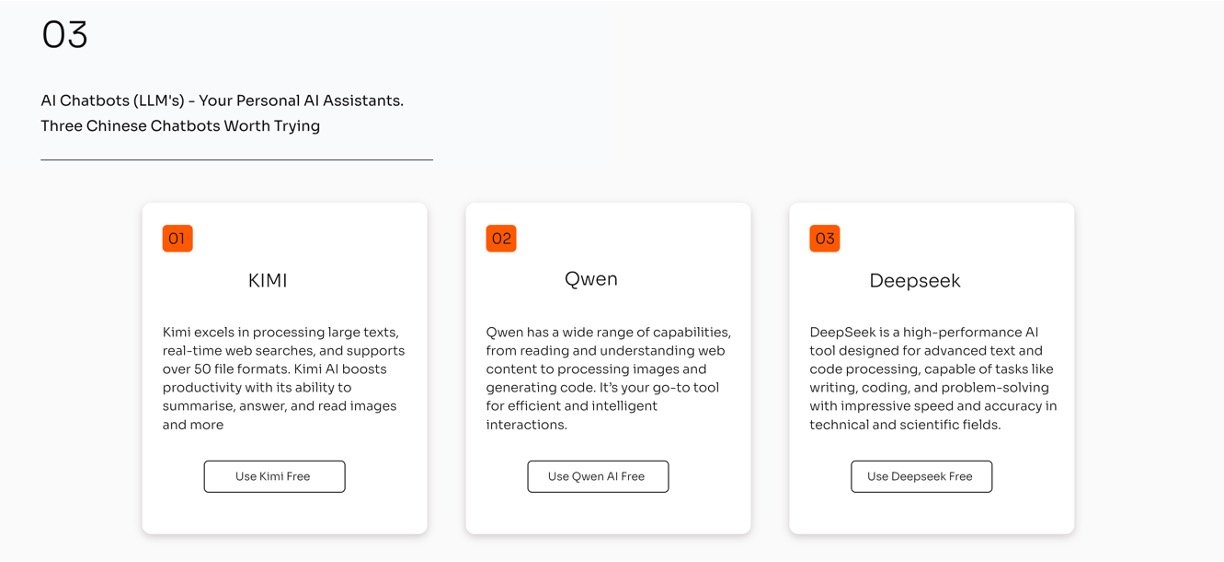Viewport: 1224px width, 562px height.
Task: Click the Use Kimi Free button
Action: (274, 477)
